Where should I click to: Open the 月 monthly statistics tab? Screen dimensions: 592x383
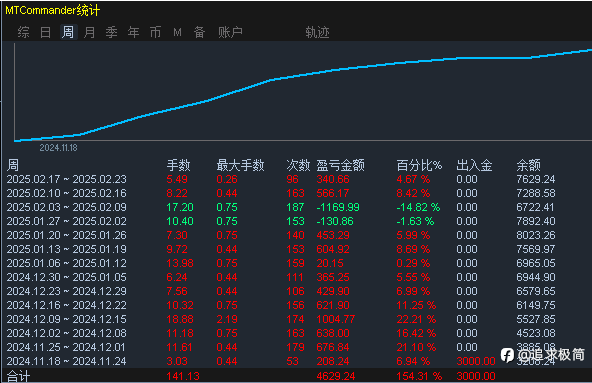pyautogui.click(x=89, y=32)
